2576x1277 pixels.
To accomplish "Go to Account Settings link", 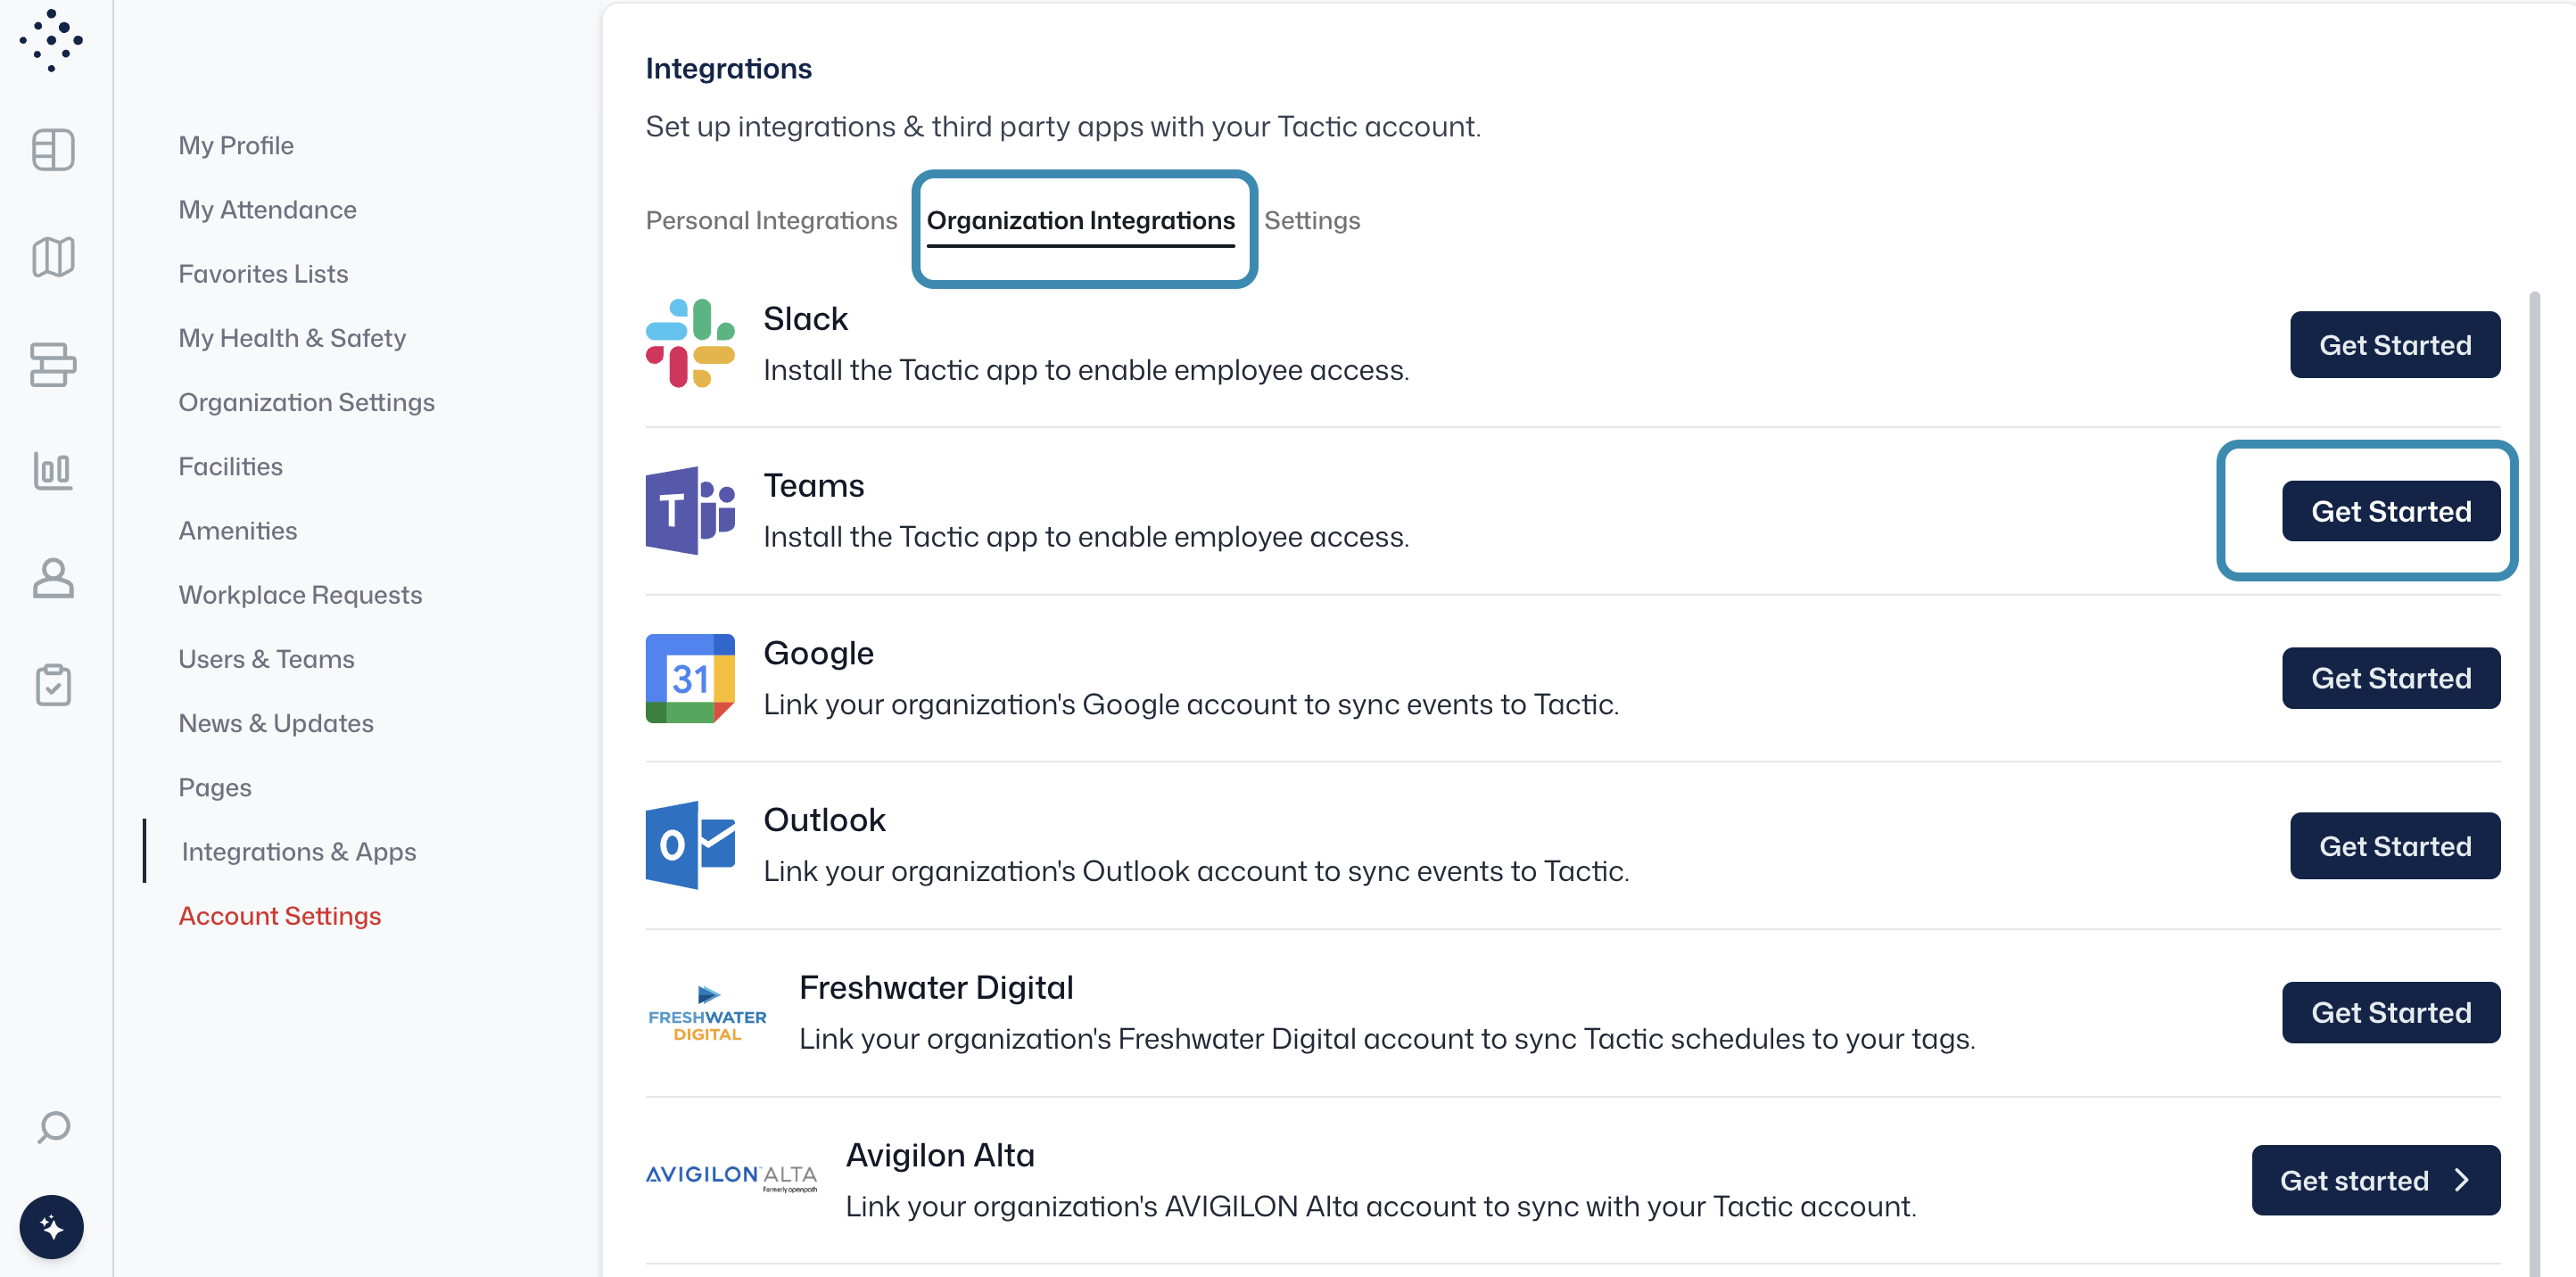I will 279,915.
